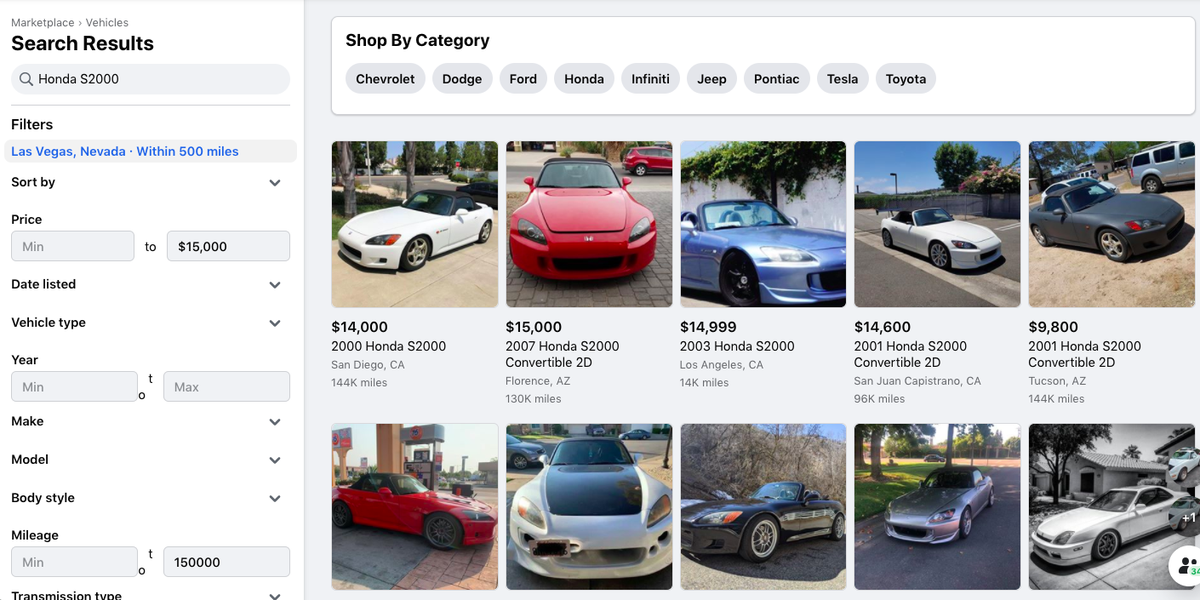Choose the Jeep category chip
Viewport: 1200px width, 600px height.
pyautogui.click(x=712, y=79)
